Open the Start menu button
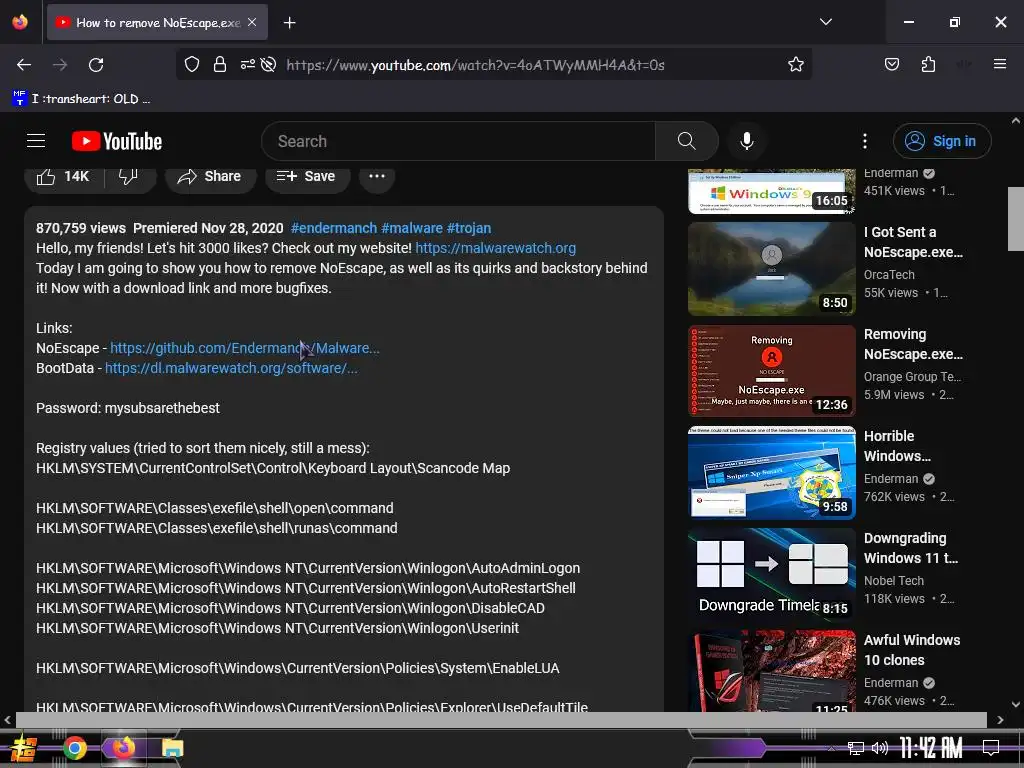The image size is (1024, 768). tap(23, 748)
